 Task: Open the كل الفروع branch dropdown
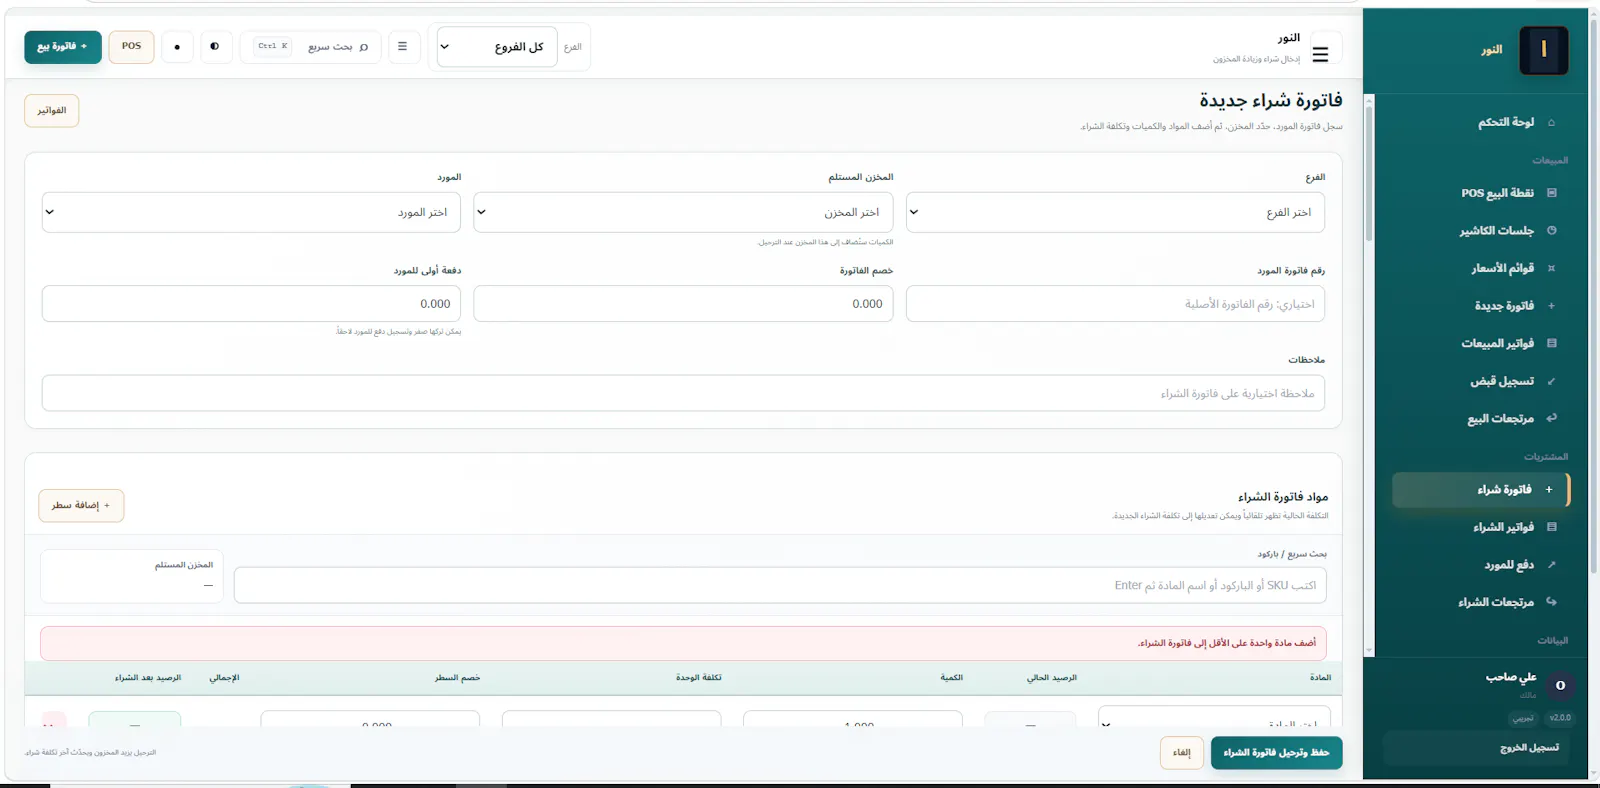pyautogui.click(x=497, y=47)
